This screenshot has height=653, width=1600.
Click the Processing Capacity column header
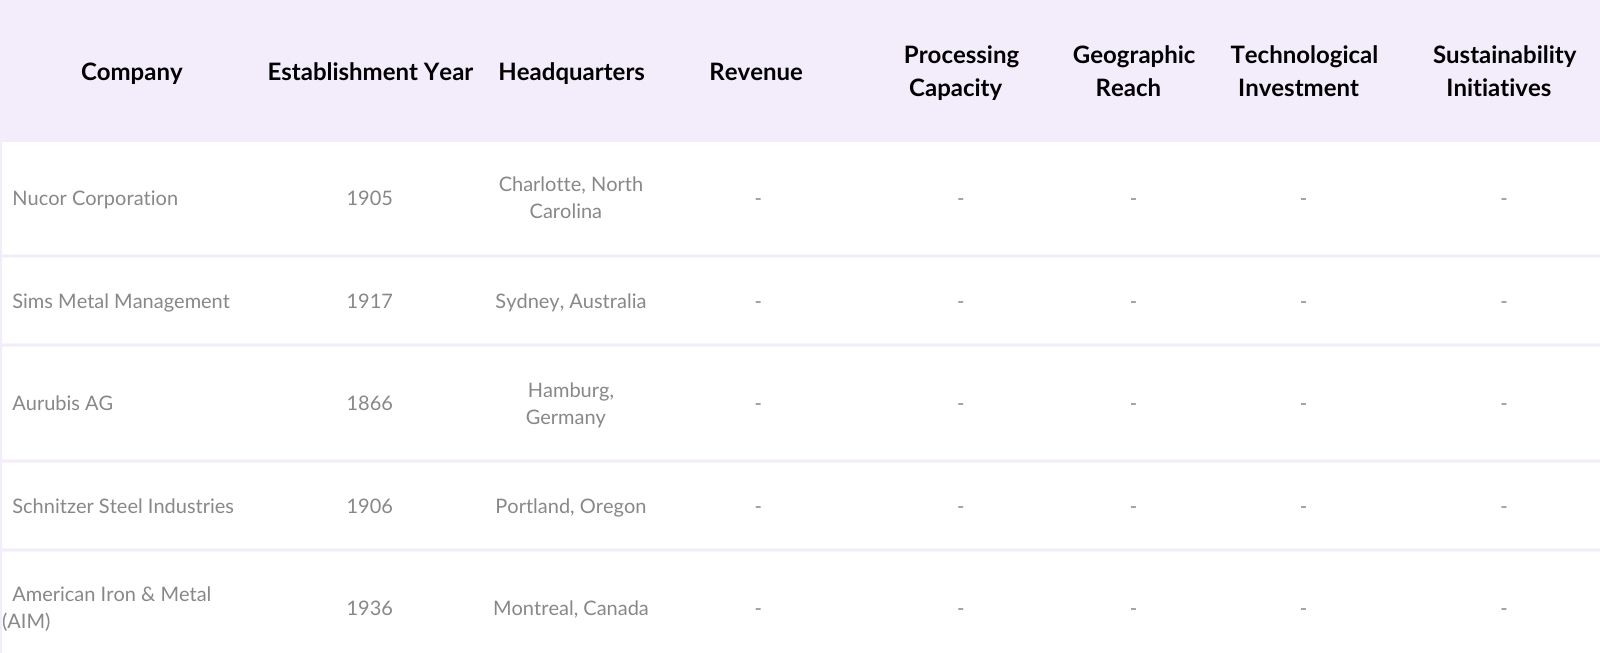(960, 71)
